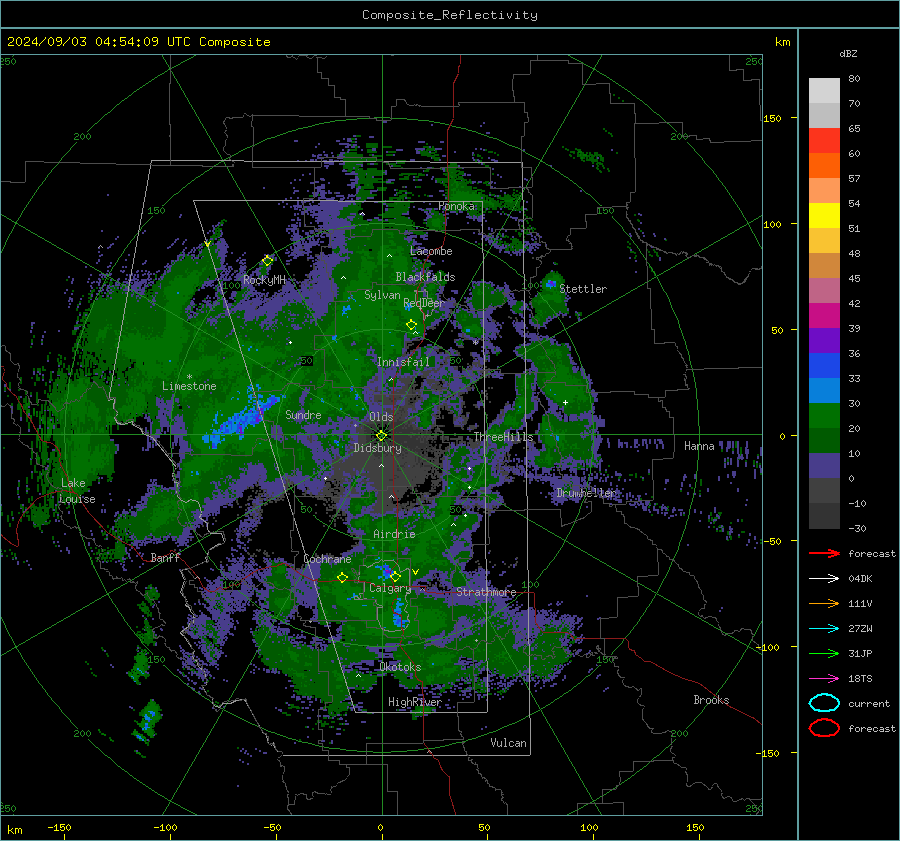Click the yellow diamond marker near RedDeer
This screenshot has width=900, height=841.
(x=411, y=325)
